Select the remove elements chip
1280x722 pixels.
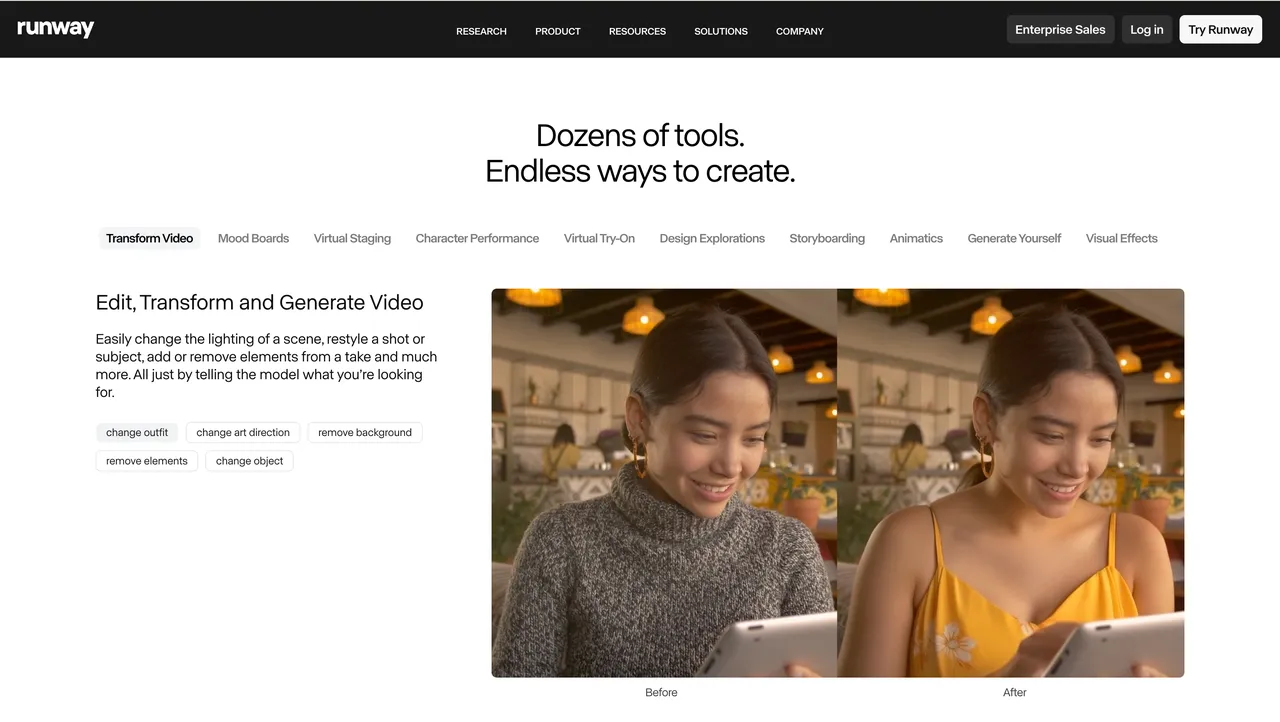tap(147, 461)
